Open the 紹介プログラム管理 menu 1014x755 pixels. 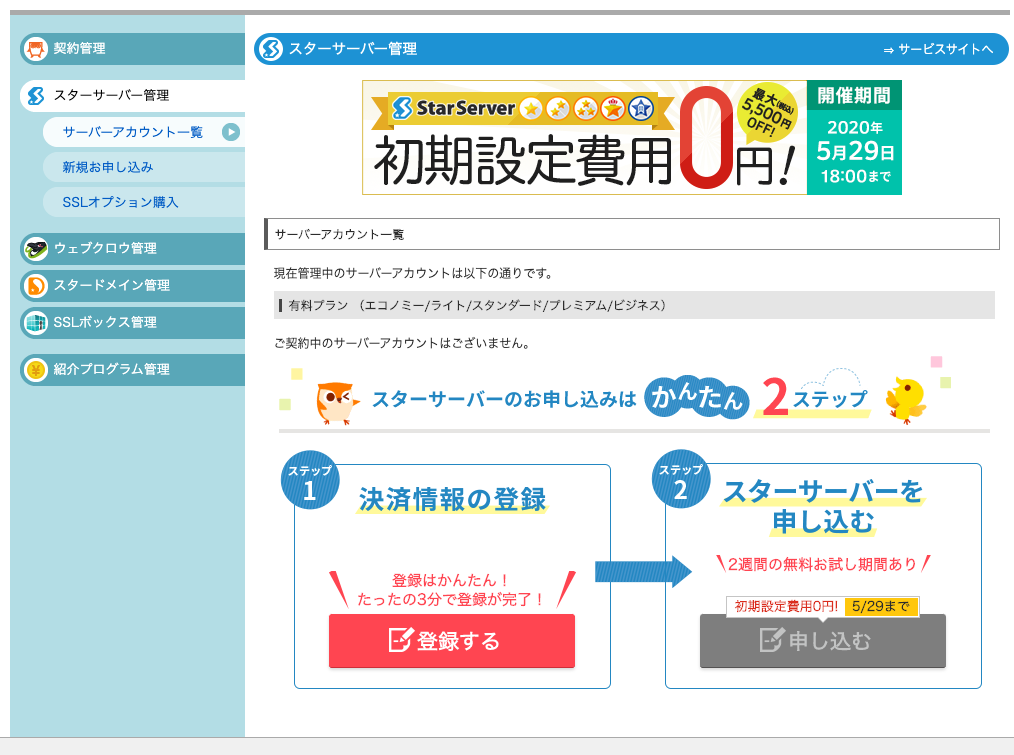133,369
